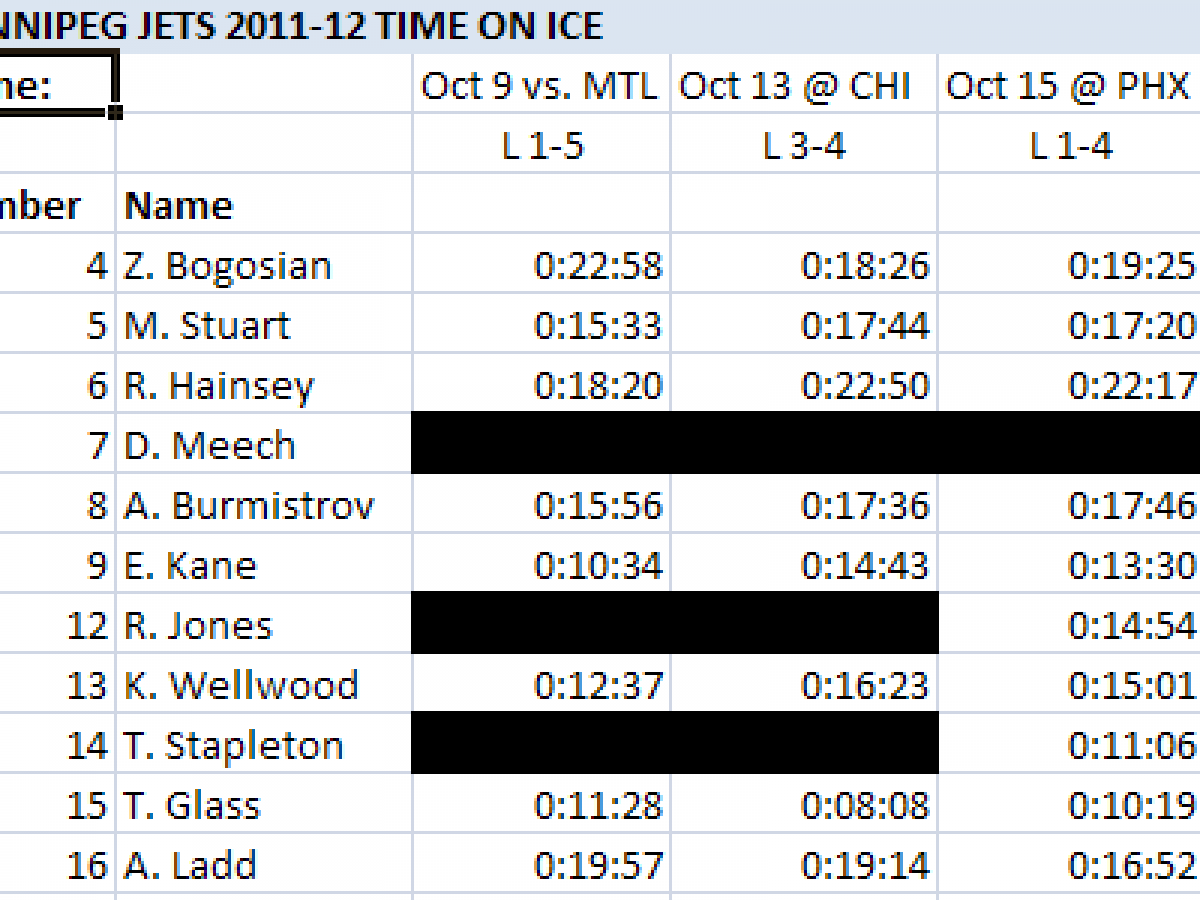Click T. Glass' 0:08:08 time cell

coord(865,806)
